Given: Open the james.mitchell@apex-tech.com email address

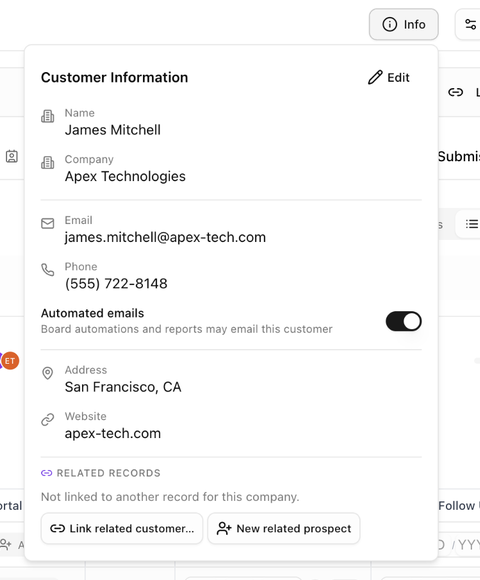Looking at the screenshot, I should [165, 237].
